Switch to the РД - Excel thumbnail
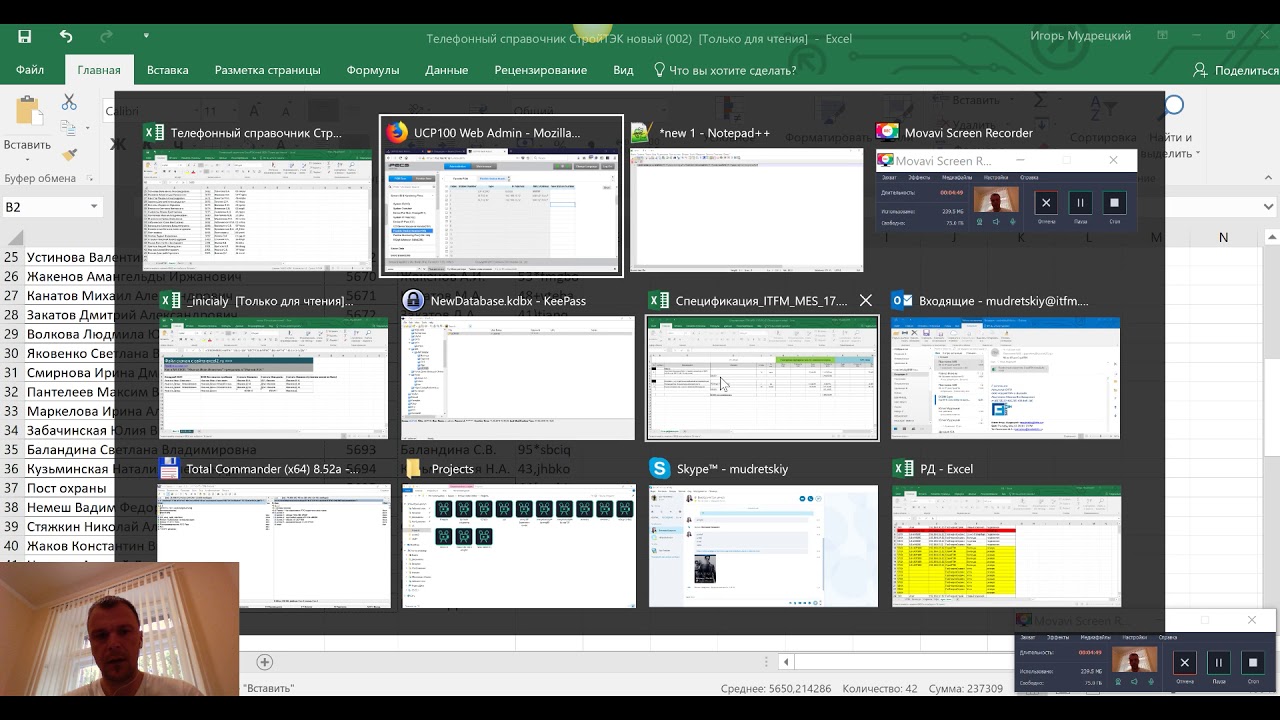1280x720 pixels. pos(1006,532)
